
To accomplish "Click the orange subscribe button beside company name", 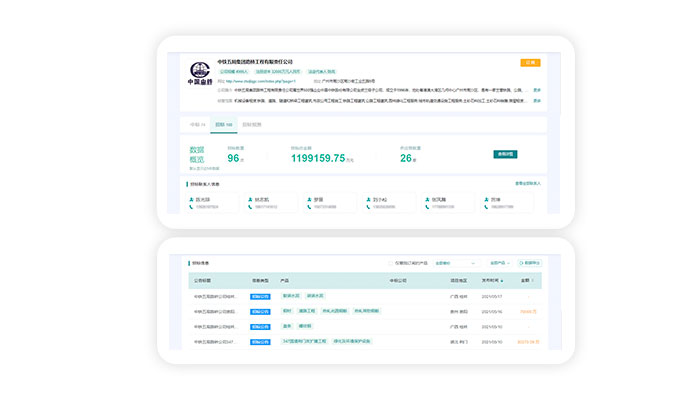I will (x=530, y=63).
